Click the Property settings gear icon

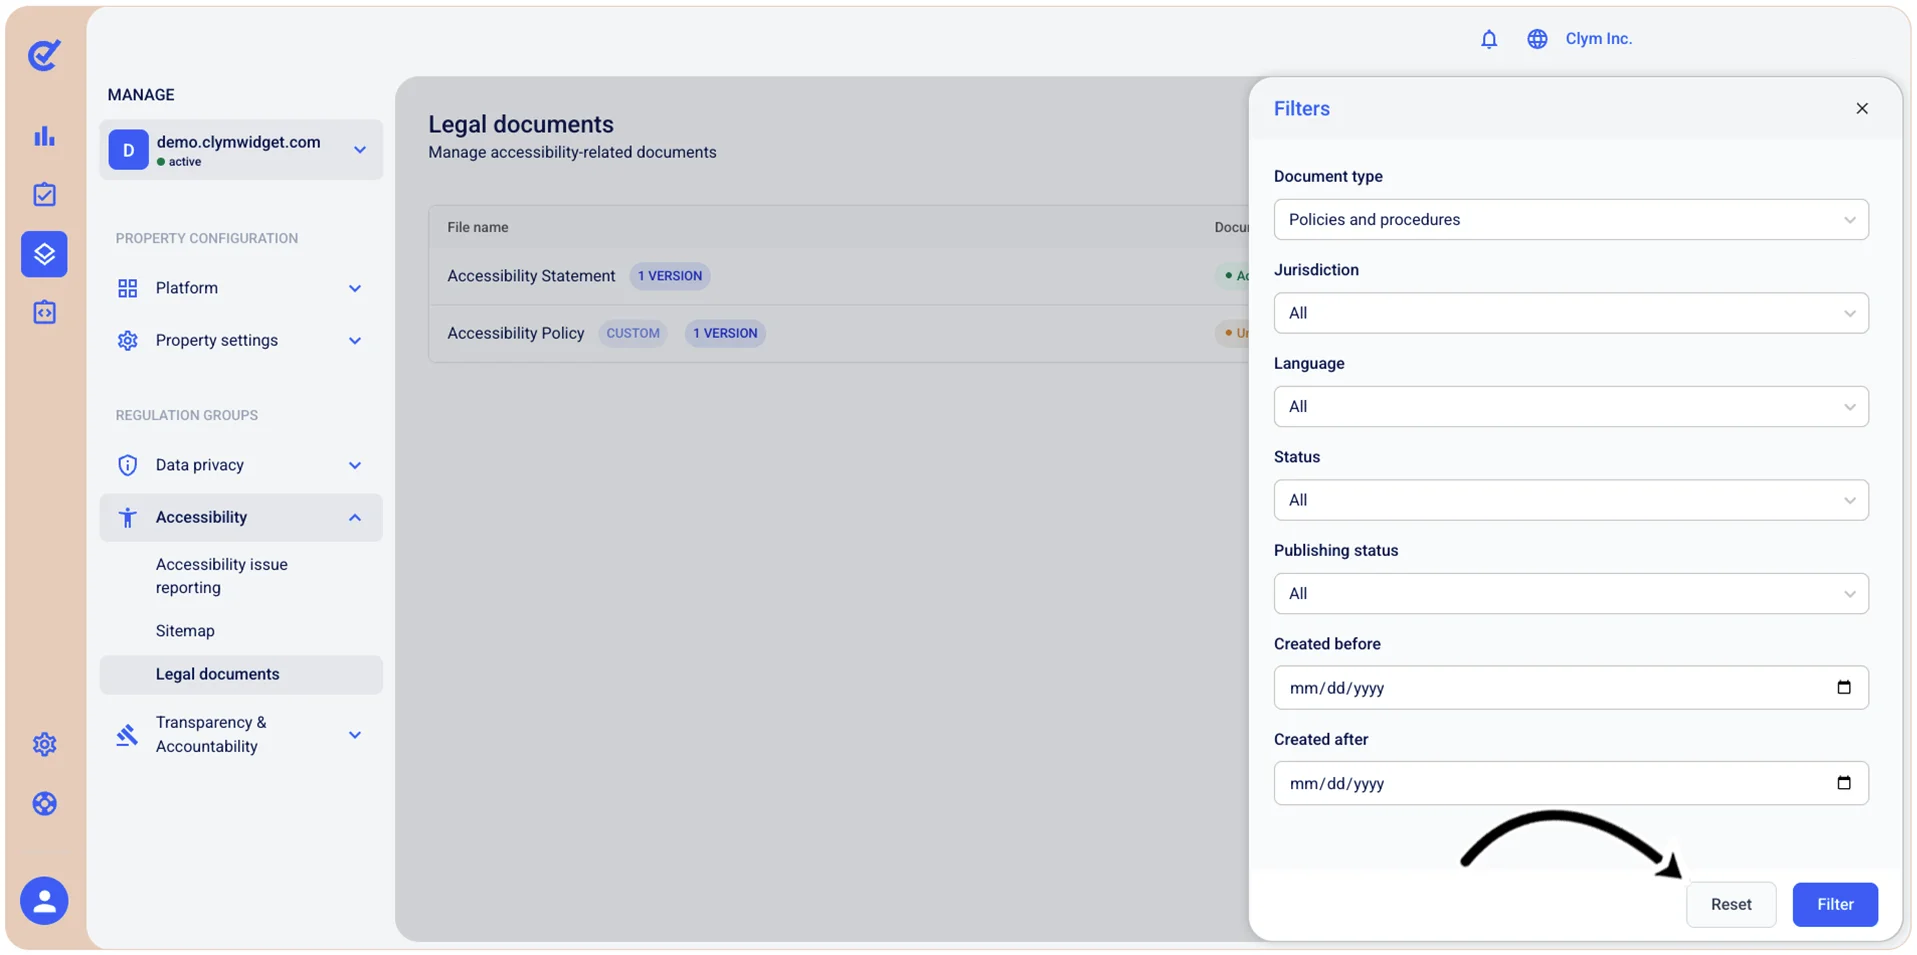[x=127, y=340]
